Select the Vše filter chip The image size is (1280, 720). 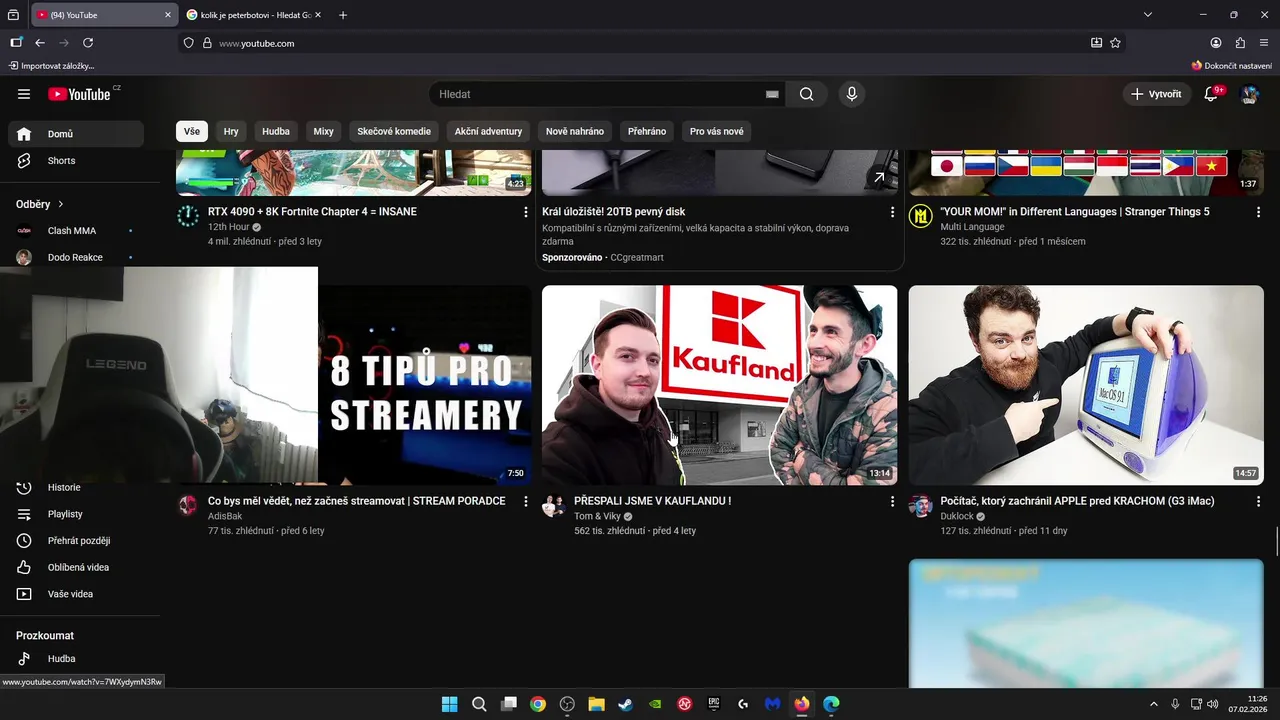pos(192,131)
